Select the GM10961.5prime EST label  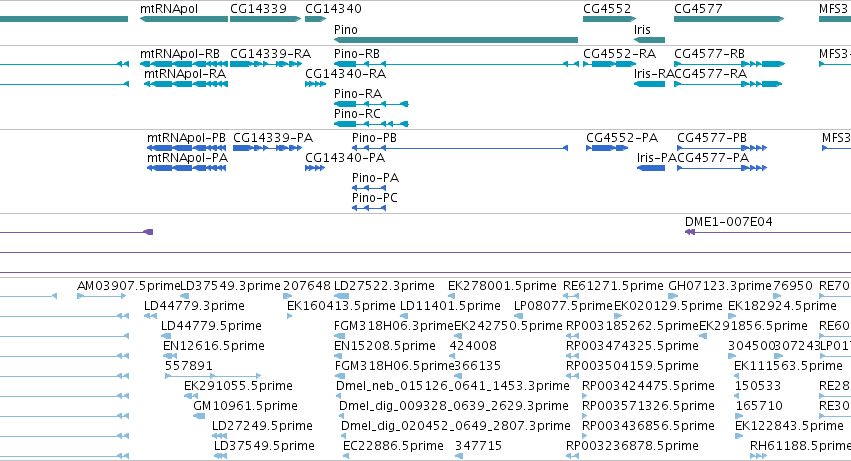pos(245,406)
